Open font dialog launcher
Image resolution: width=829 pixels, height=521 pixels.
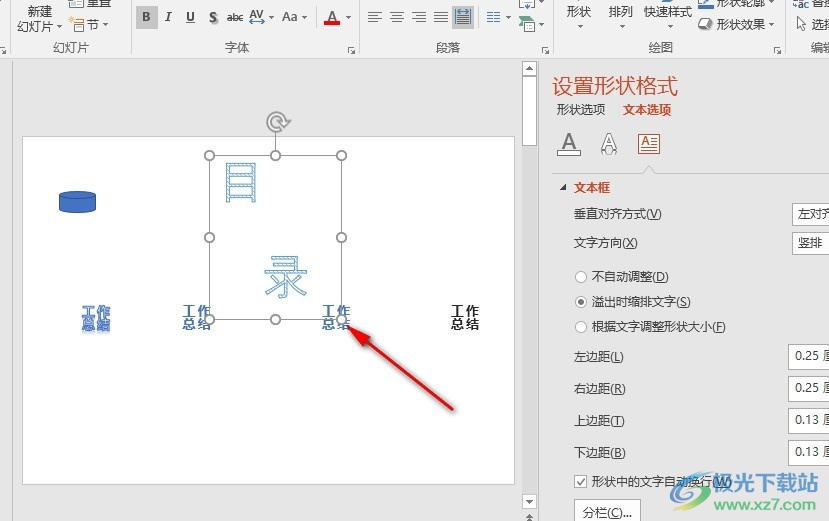(351, 50)
